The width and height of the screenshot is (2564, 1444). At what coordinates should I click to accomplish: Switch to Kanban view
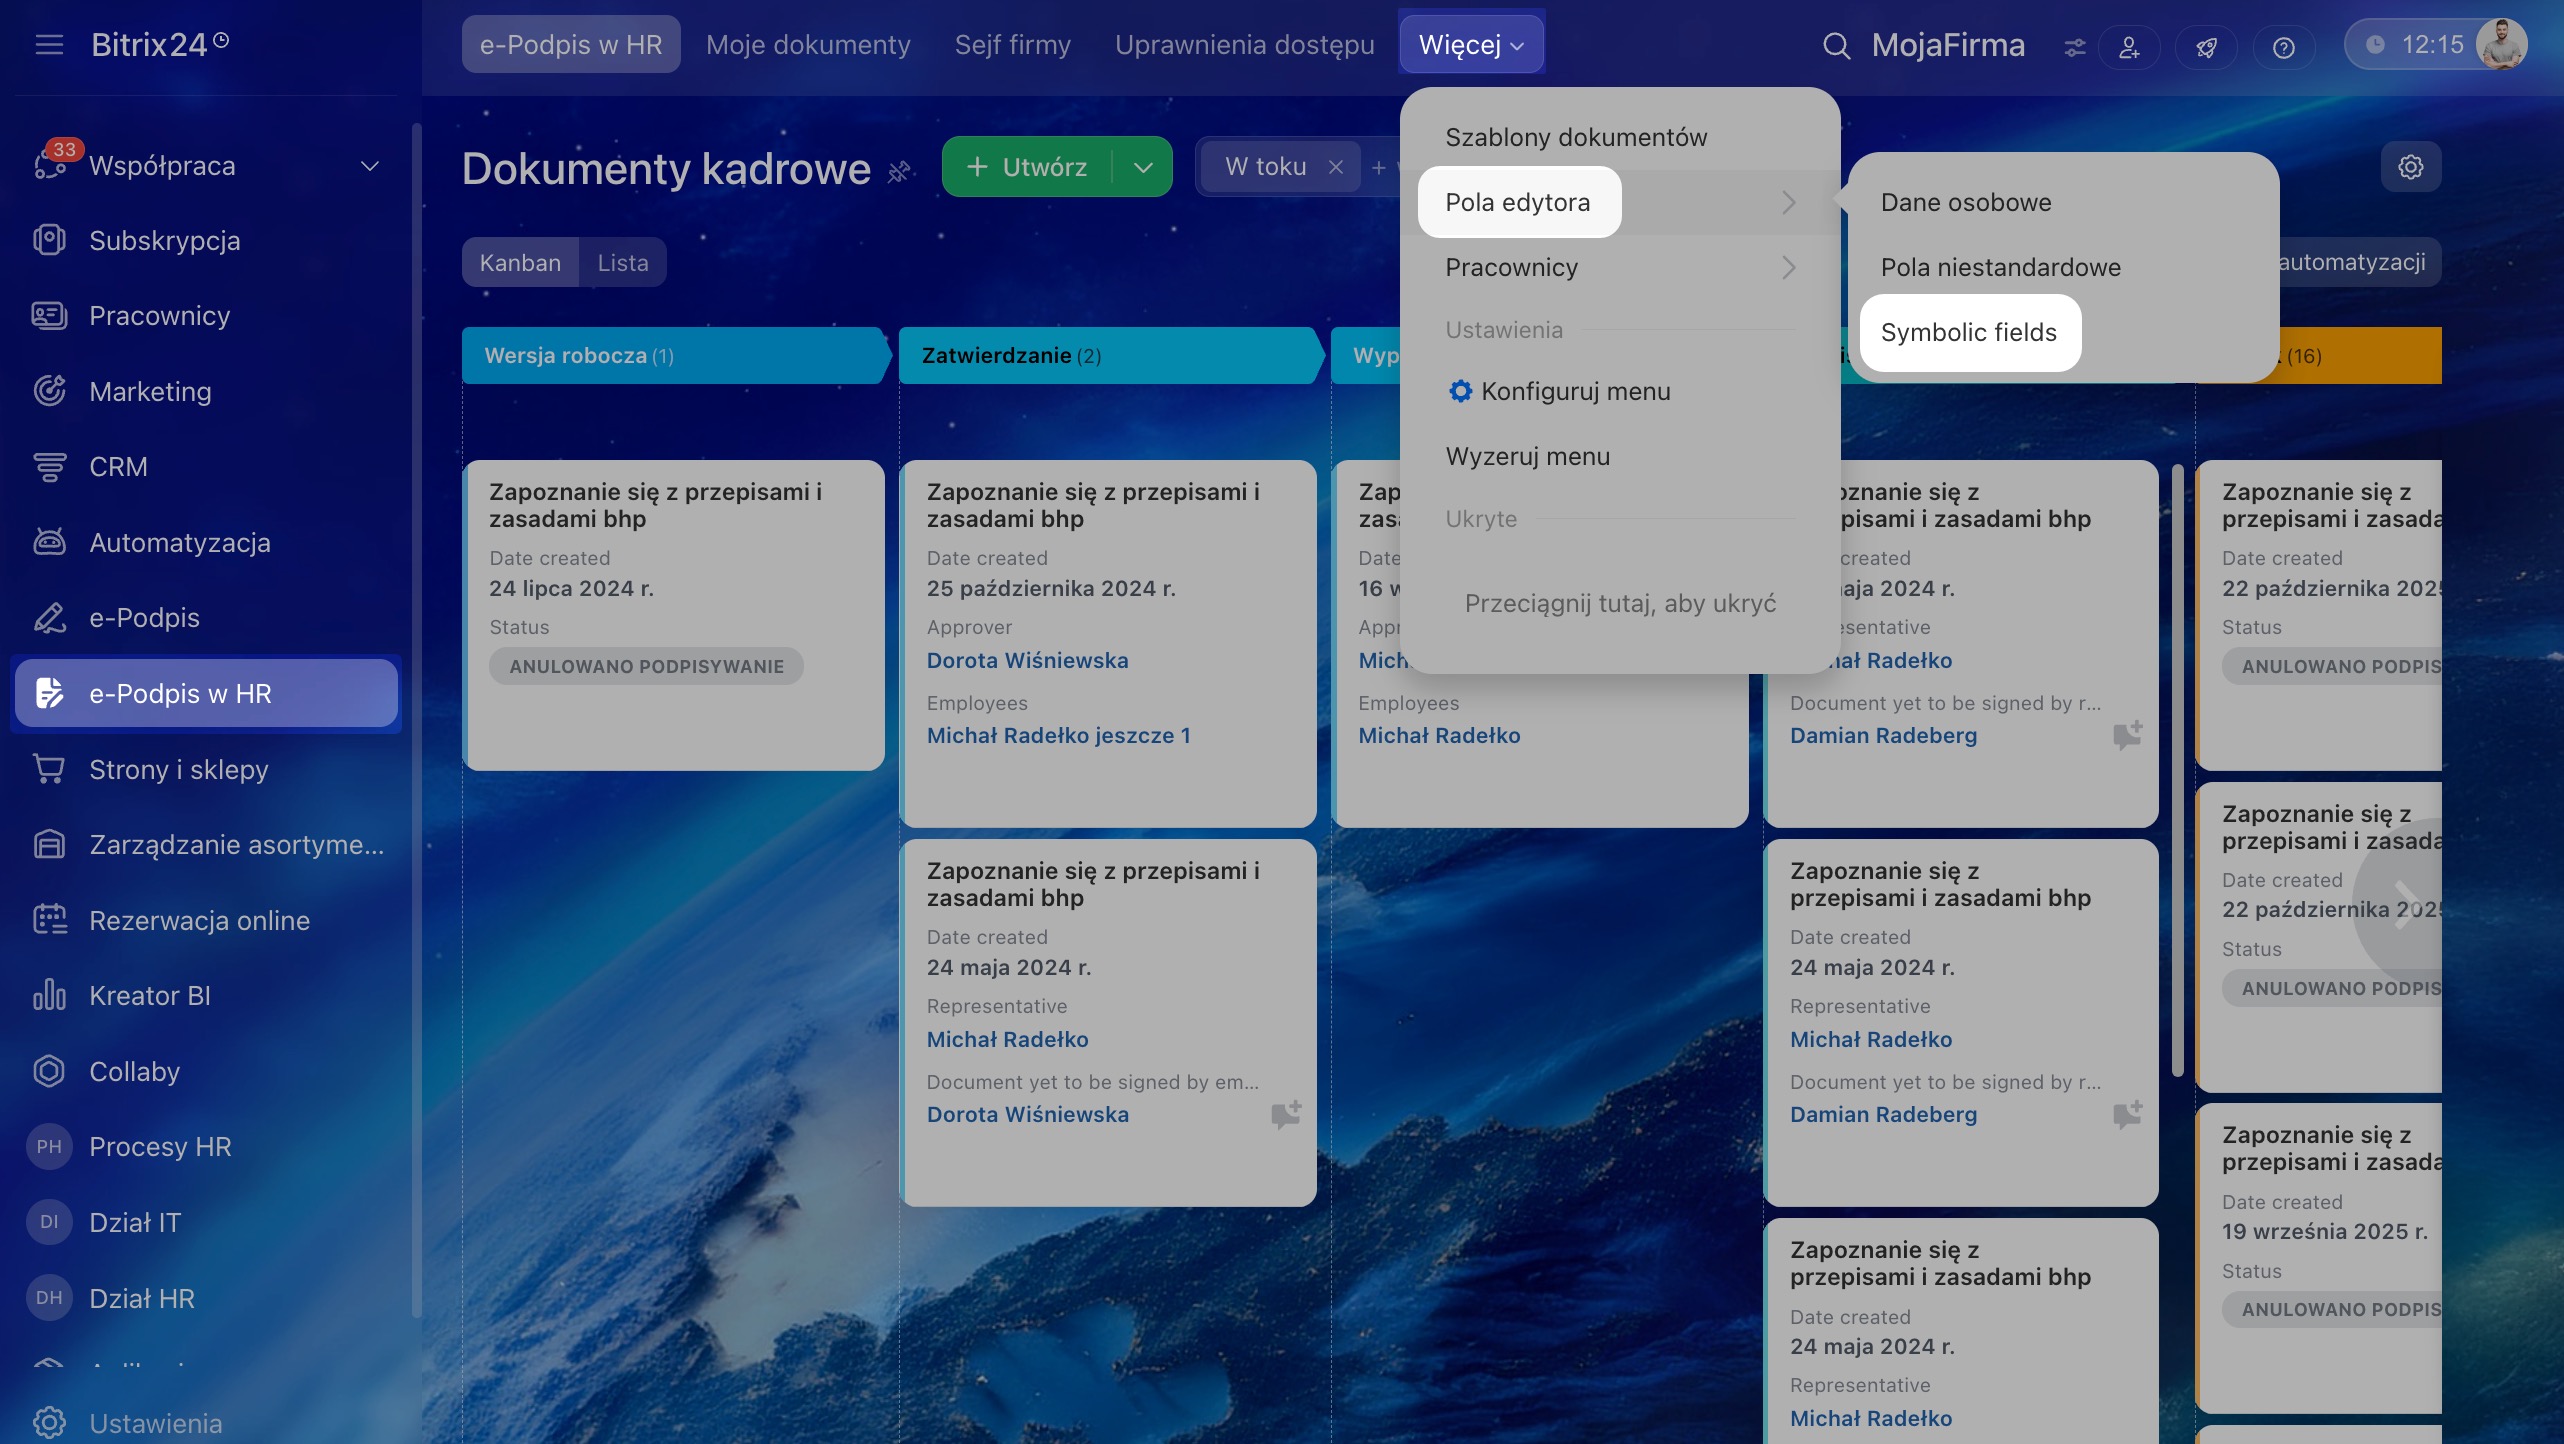point(520,263)
